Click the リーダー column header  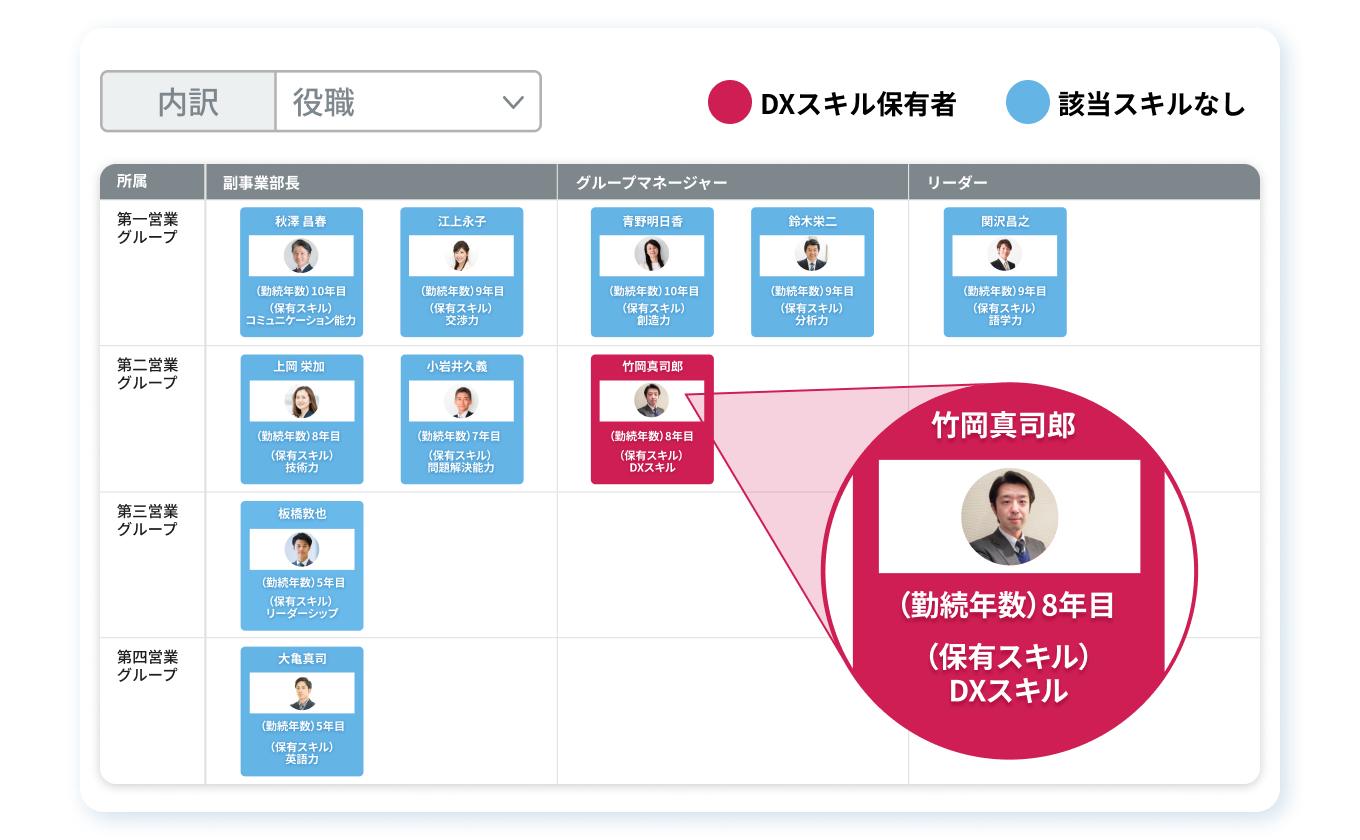(957, 183)
